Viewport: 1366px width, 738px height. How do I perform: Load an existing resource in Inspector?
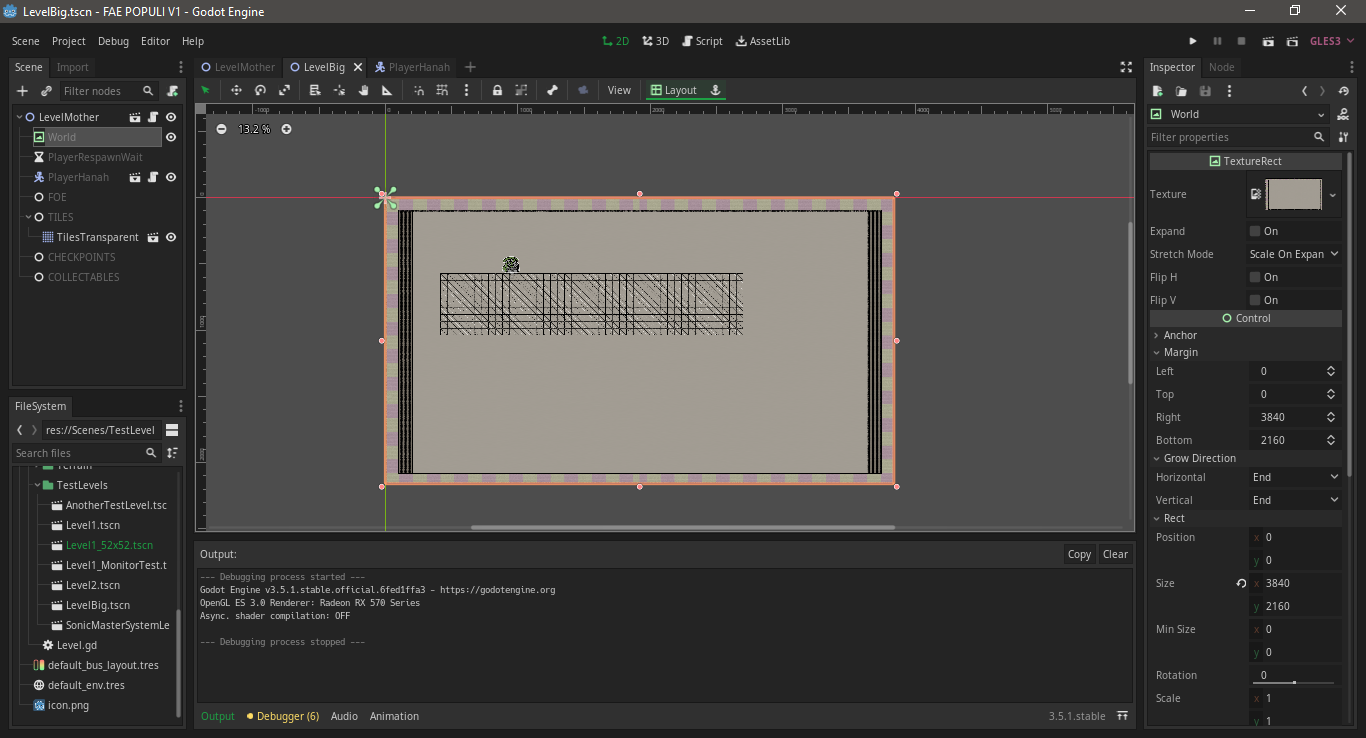tap(1181, 91)
